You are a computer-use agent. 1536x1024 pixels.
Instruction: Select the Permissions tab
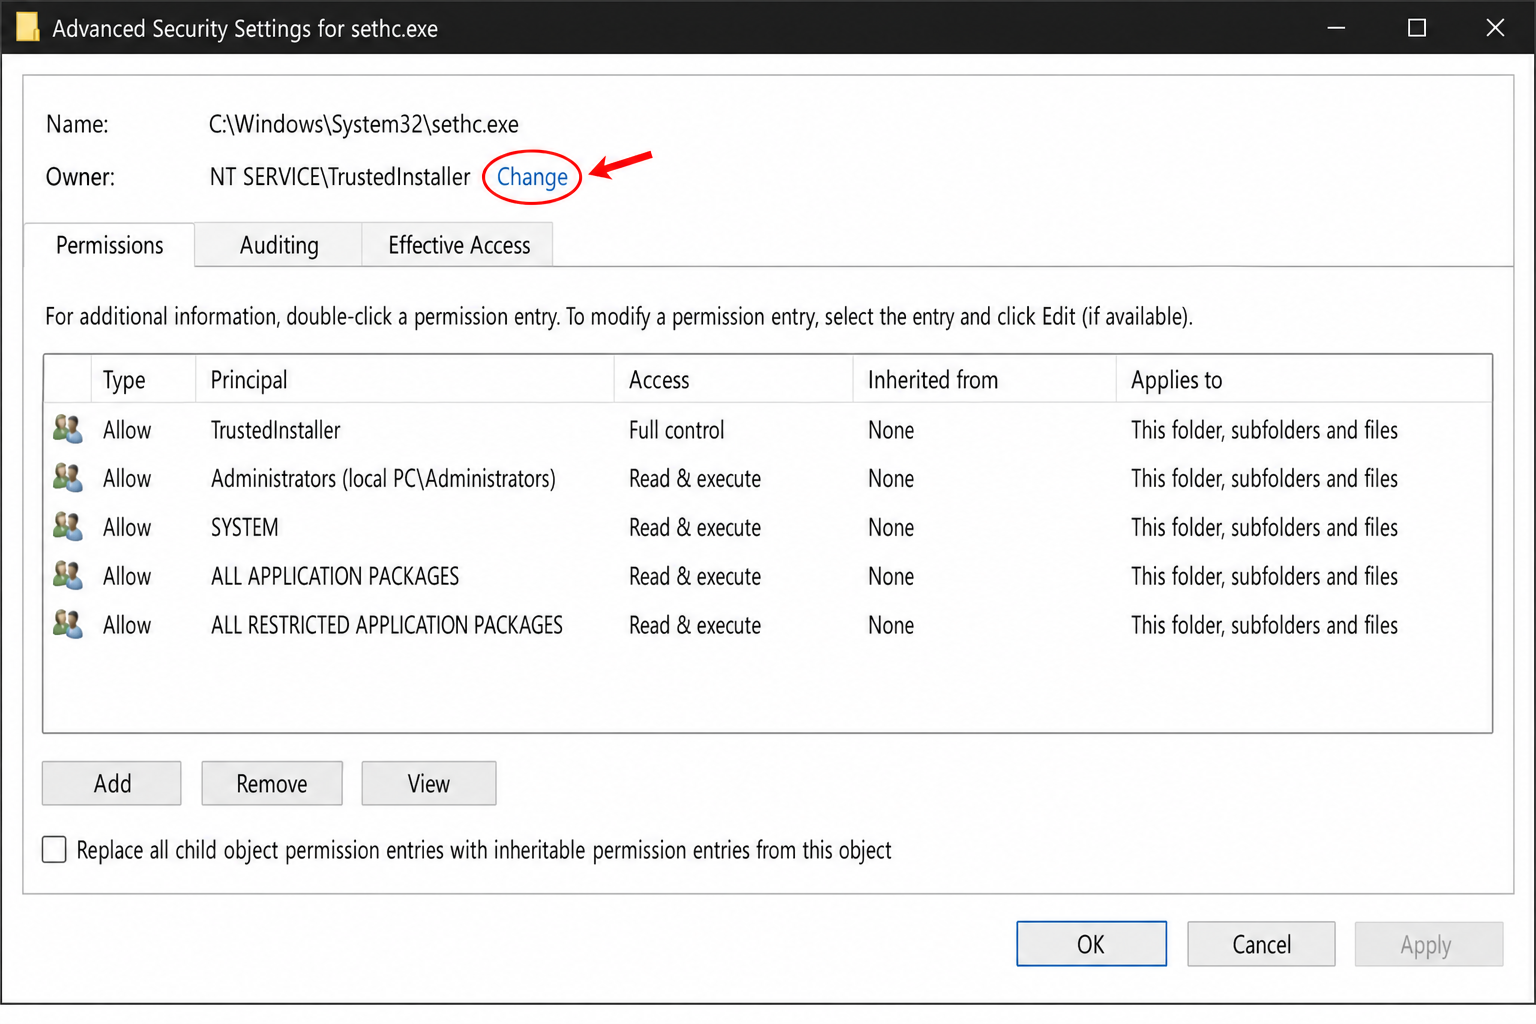coord(109,245)
